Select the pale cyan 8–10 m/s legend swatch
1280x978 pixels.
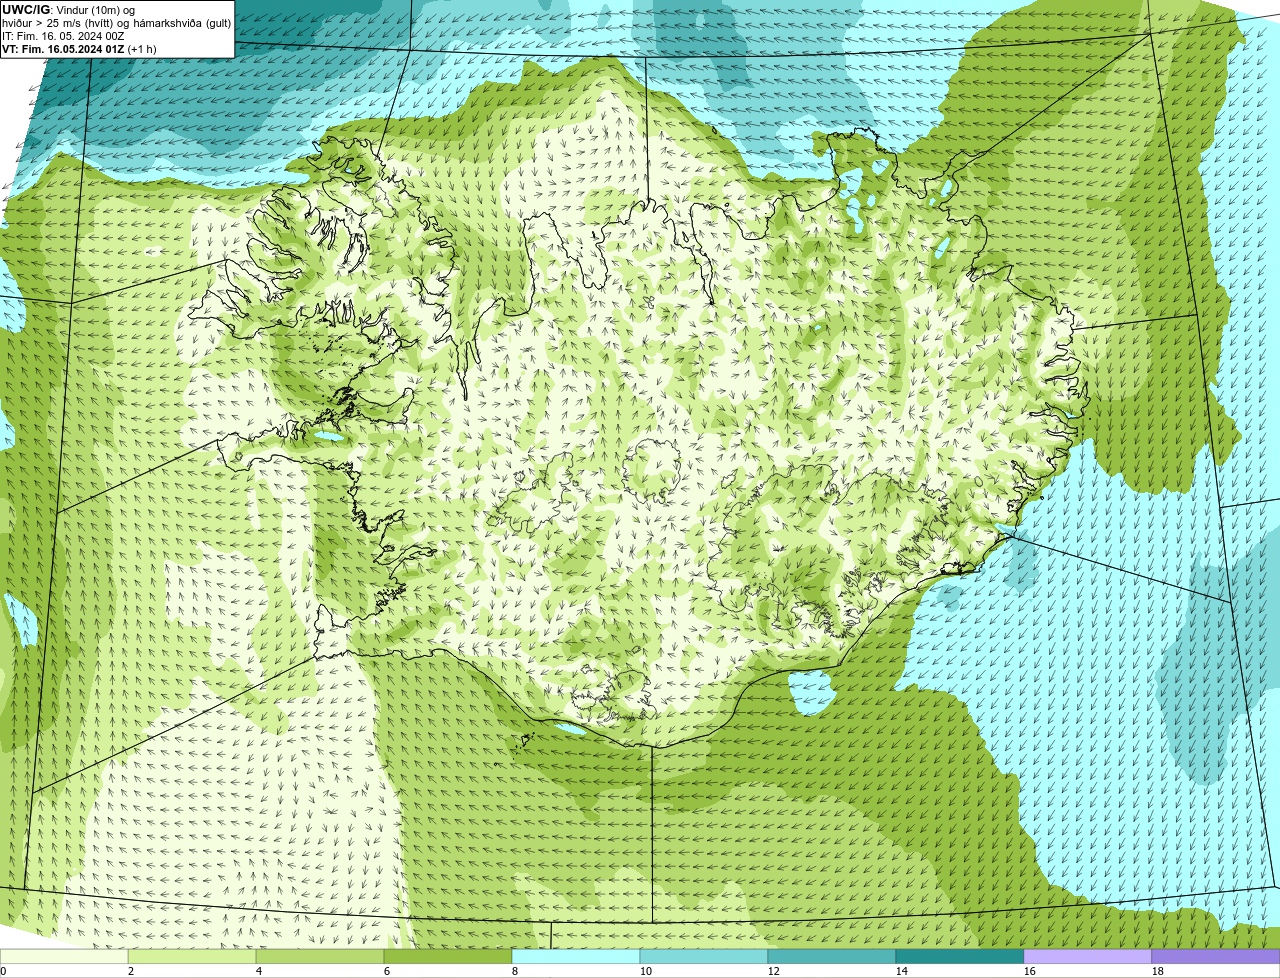click(x=576, y=956)
